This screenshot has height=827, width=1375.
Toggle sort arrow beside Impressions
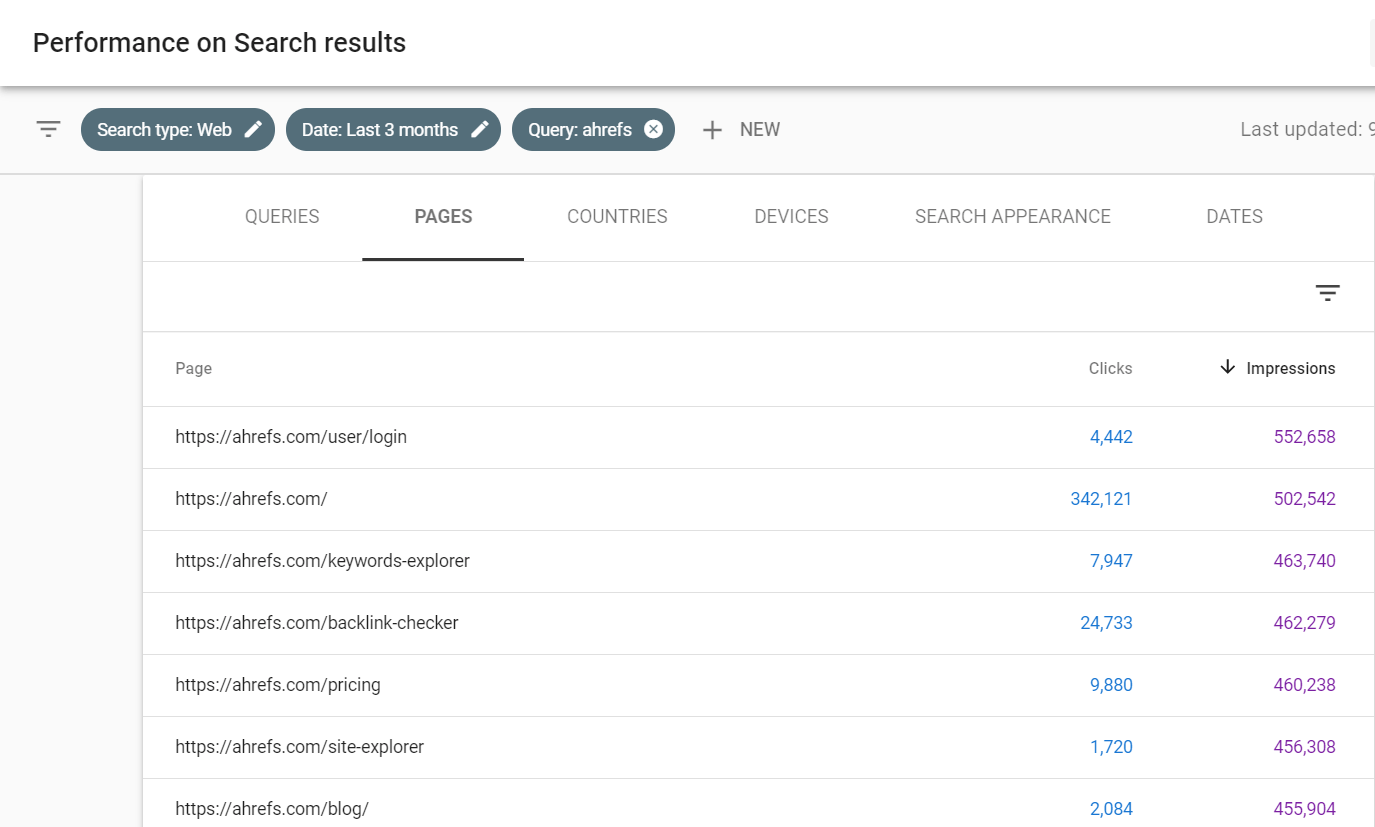click(x=1228, y=368)
